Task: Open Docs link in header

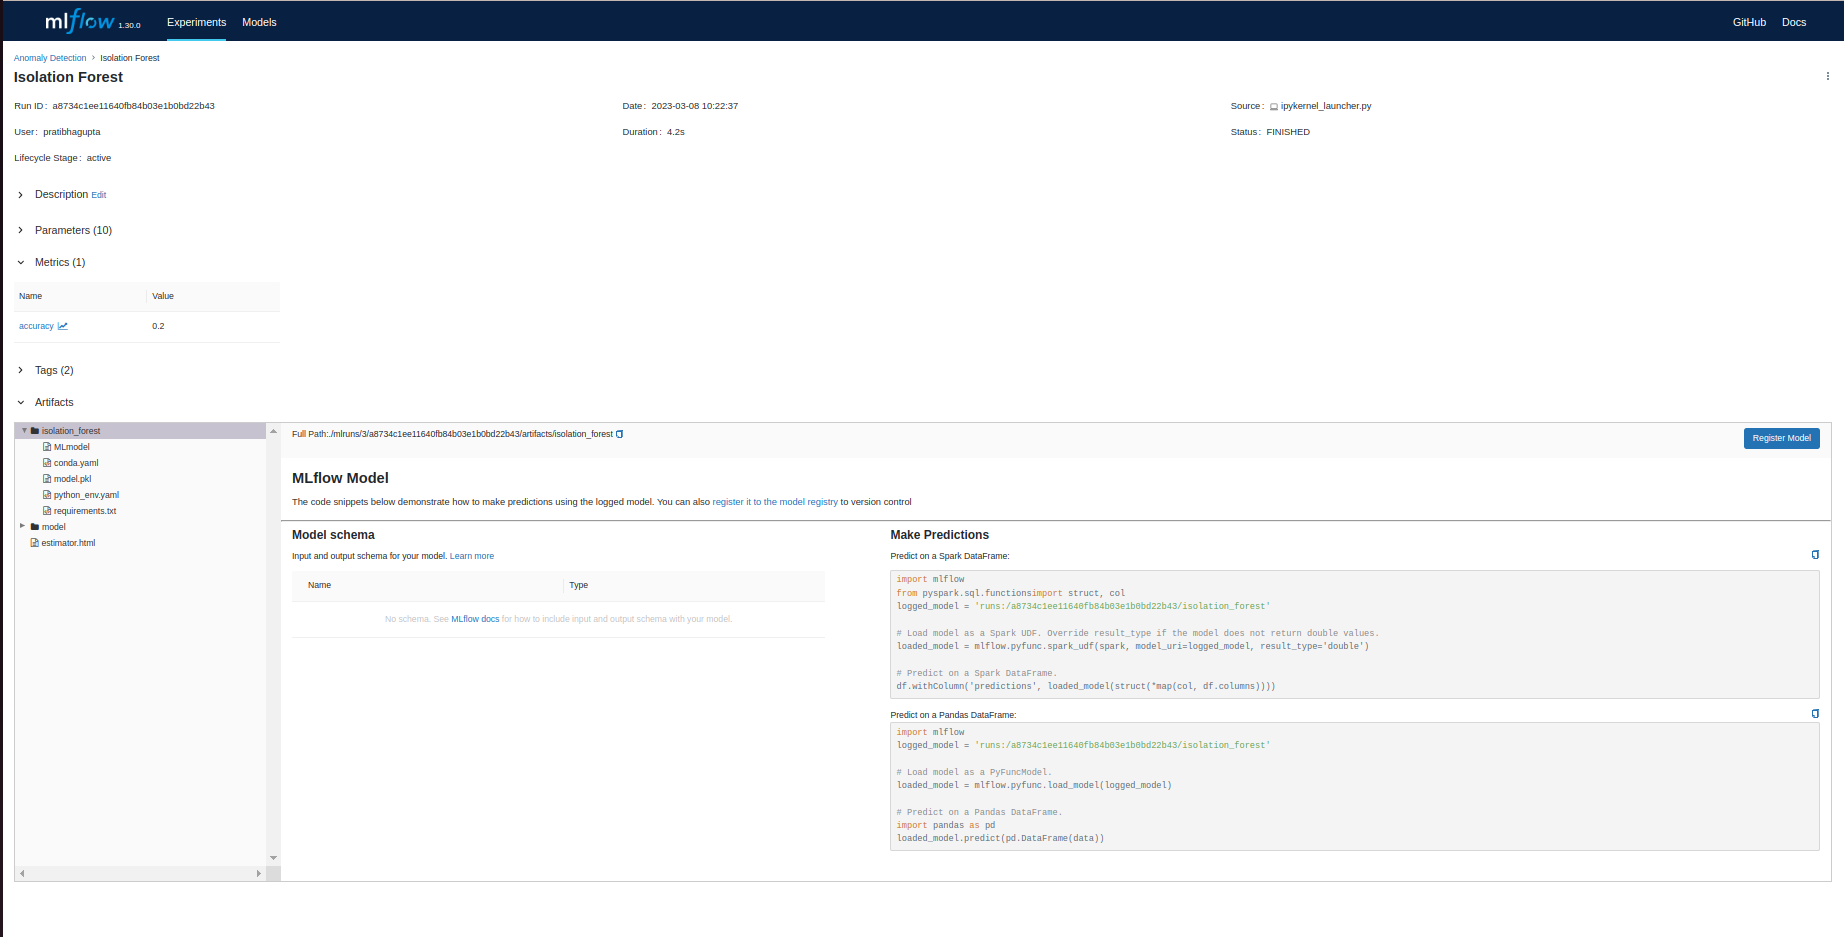Action: click(1794, 22)
